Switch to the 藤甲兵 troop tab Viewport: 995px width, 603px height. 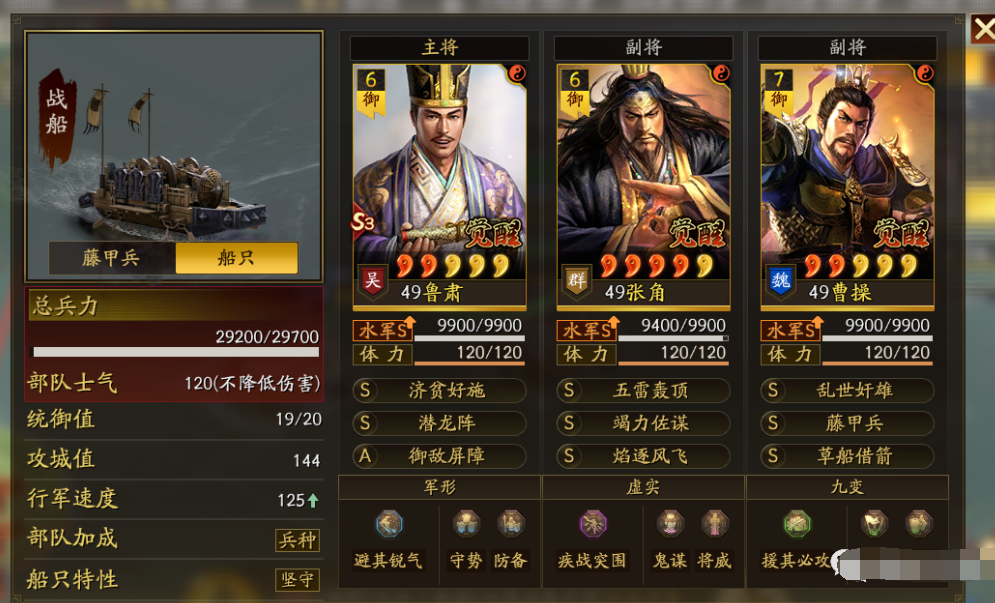point(112,258)
